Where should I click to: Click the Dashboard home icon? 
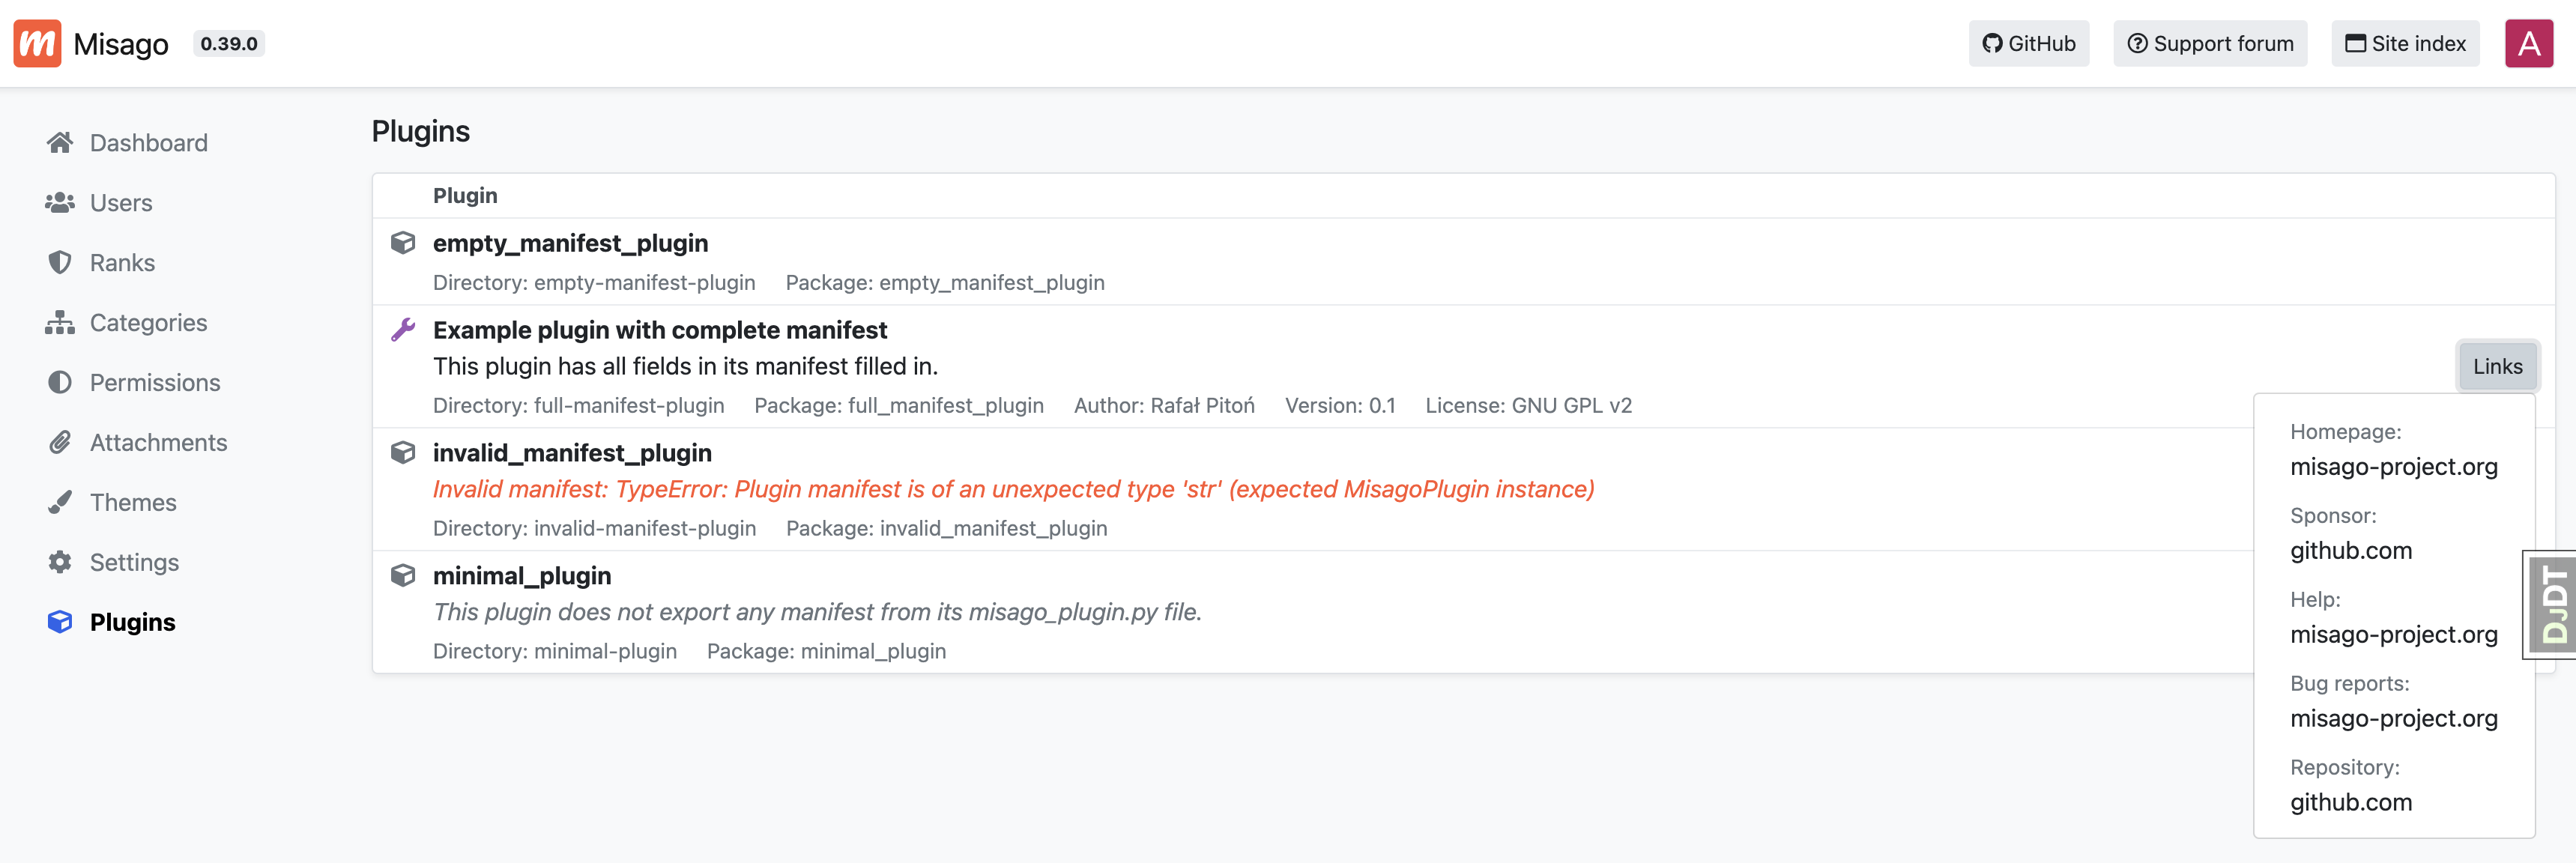point(60,143)
